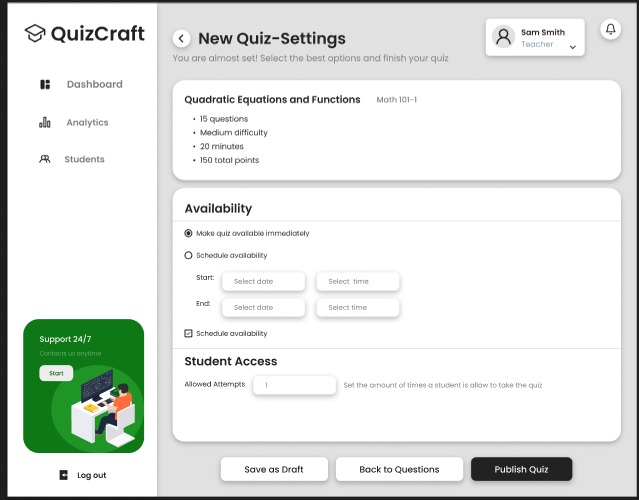This screenshot has height=500, width=639.
Task: Expand the Sam Smith account dropdown chevron
Action: point(573,47)
